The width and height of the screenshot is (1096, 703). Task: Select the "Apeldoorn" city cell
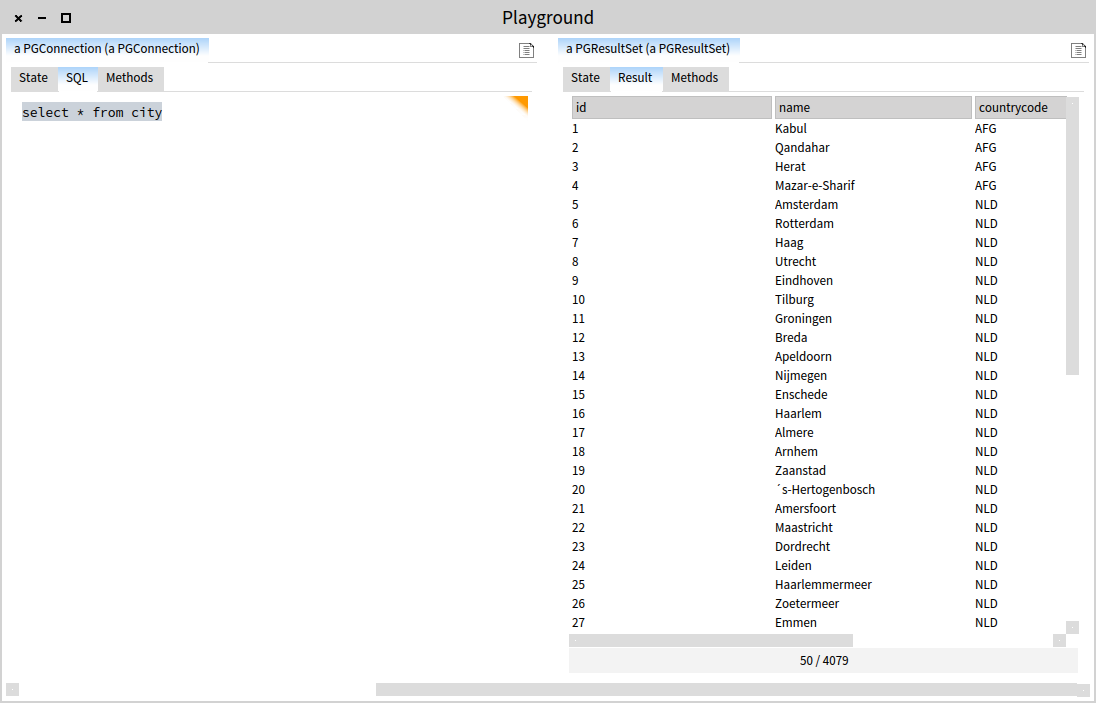click(803, 356)
